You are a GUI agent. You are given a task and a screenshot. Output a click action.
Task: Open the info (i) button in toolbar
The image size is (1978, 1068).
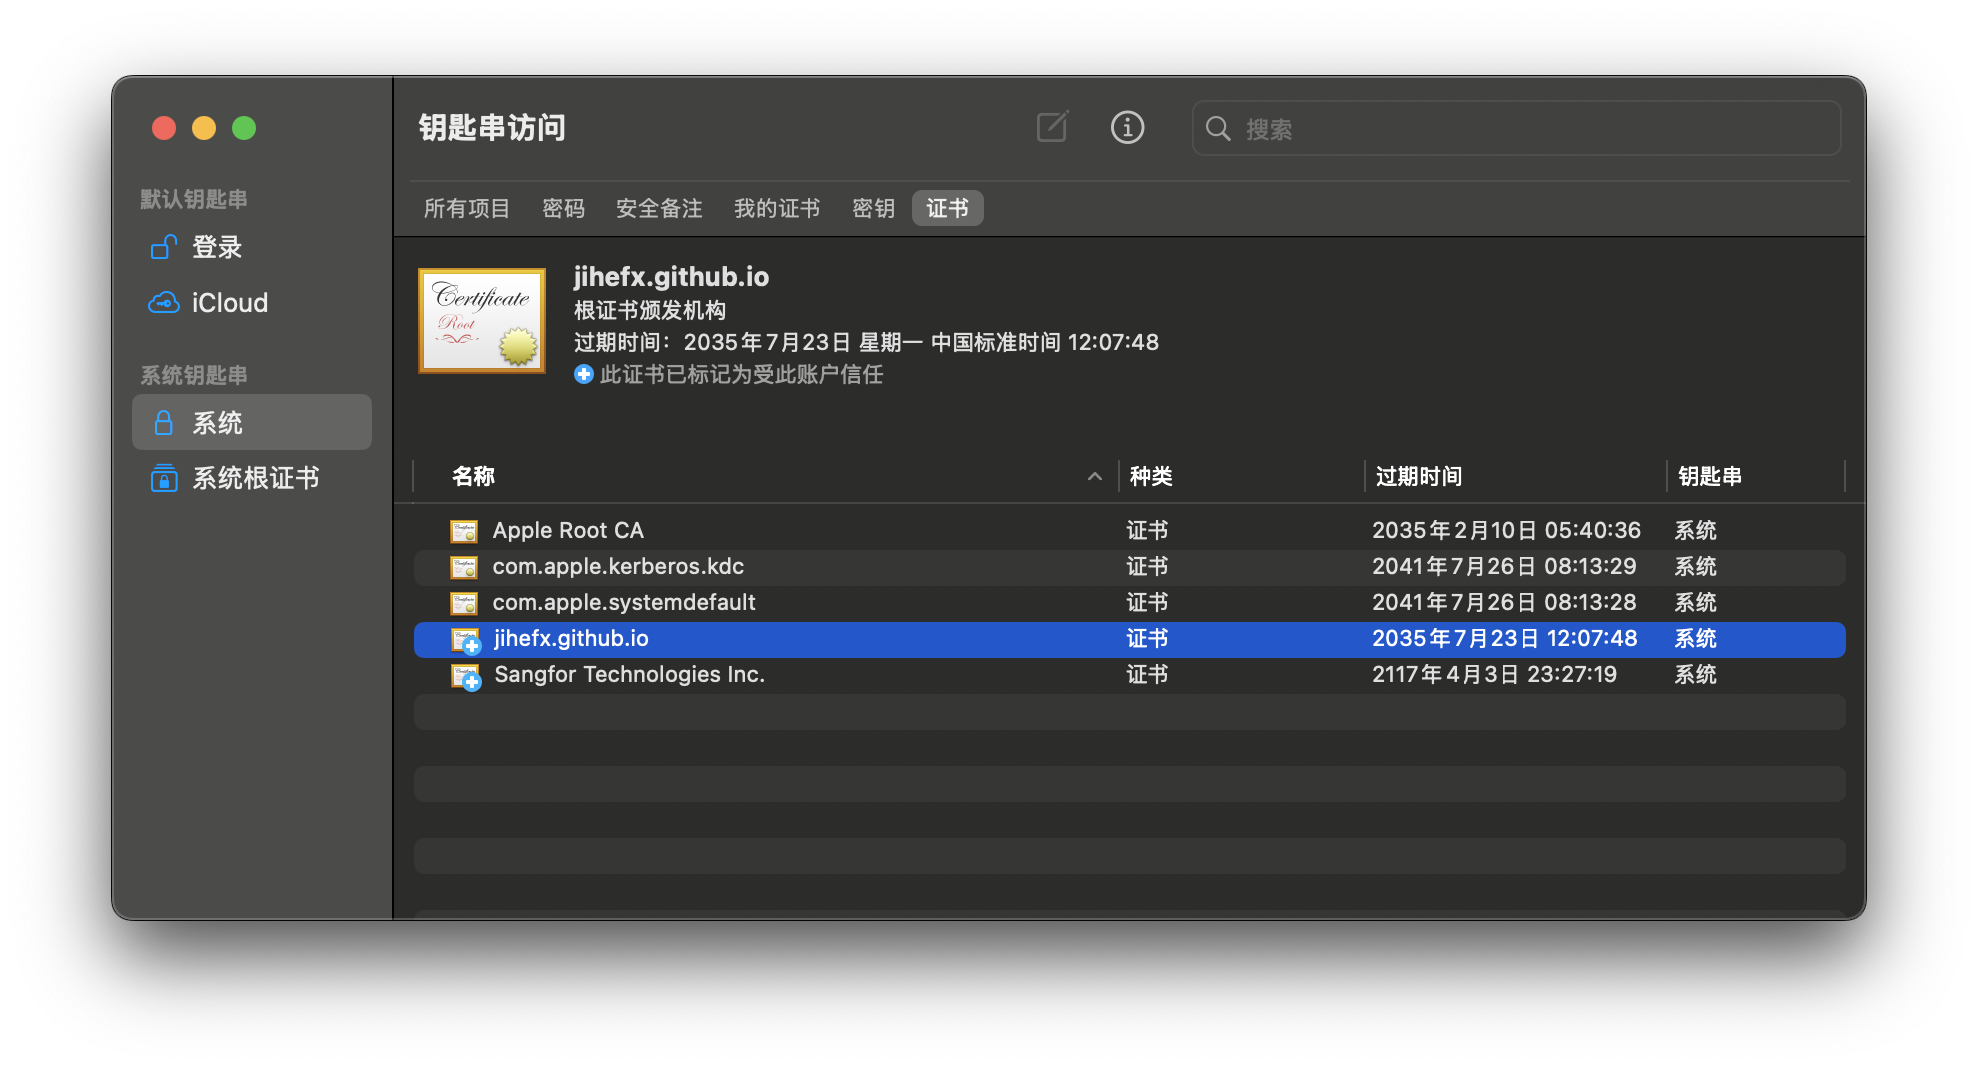coord(1127,128)
